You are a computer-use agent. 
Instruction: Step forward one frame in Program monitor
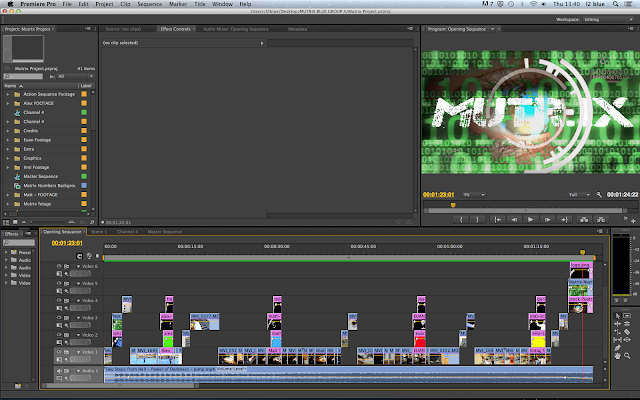click(547, 220)
